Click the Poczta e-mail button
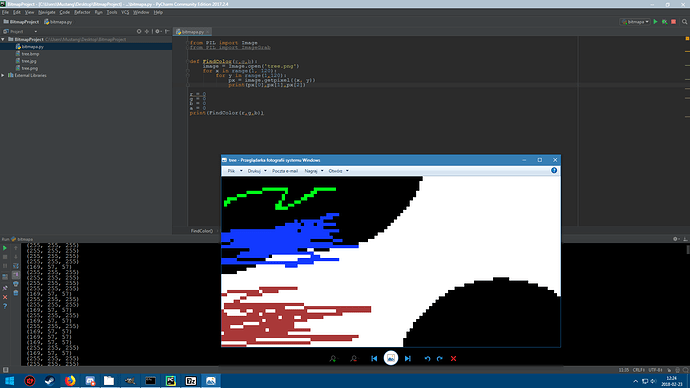Image resolution: width=690 pixels, height=388 pixels. (285, 171)
